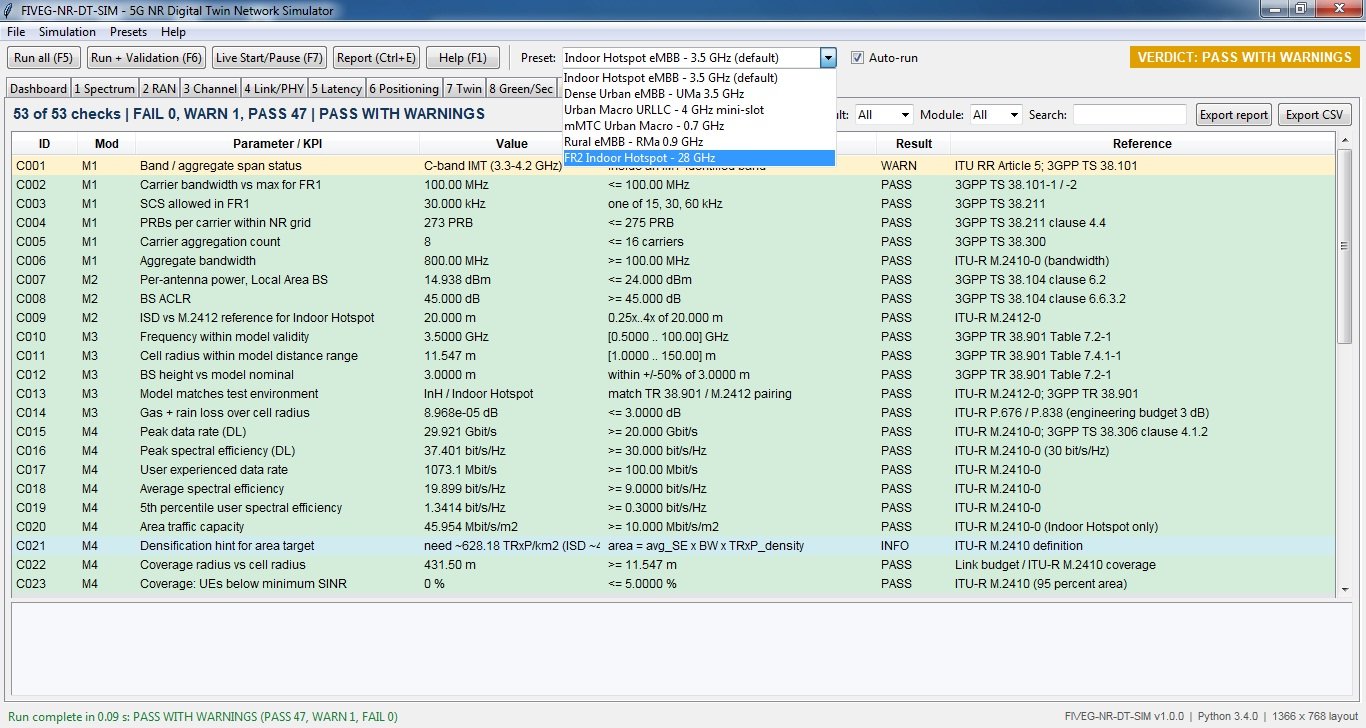This screenshot has width=1366, height=728.
Task: Show the 5 Latency tab
Action: (337, 89)
